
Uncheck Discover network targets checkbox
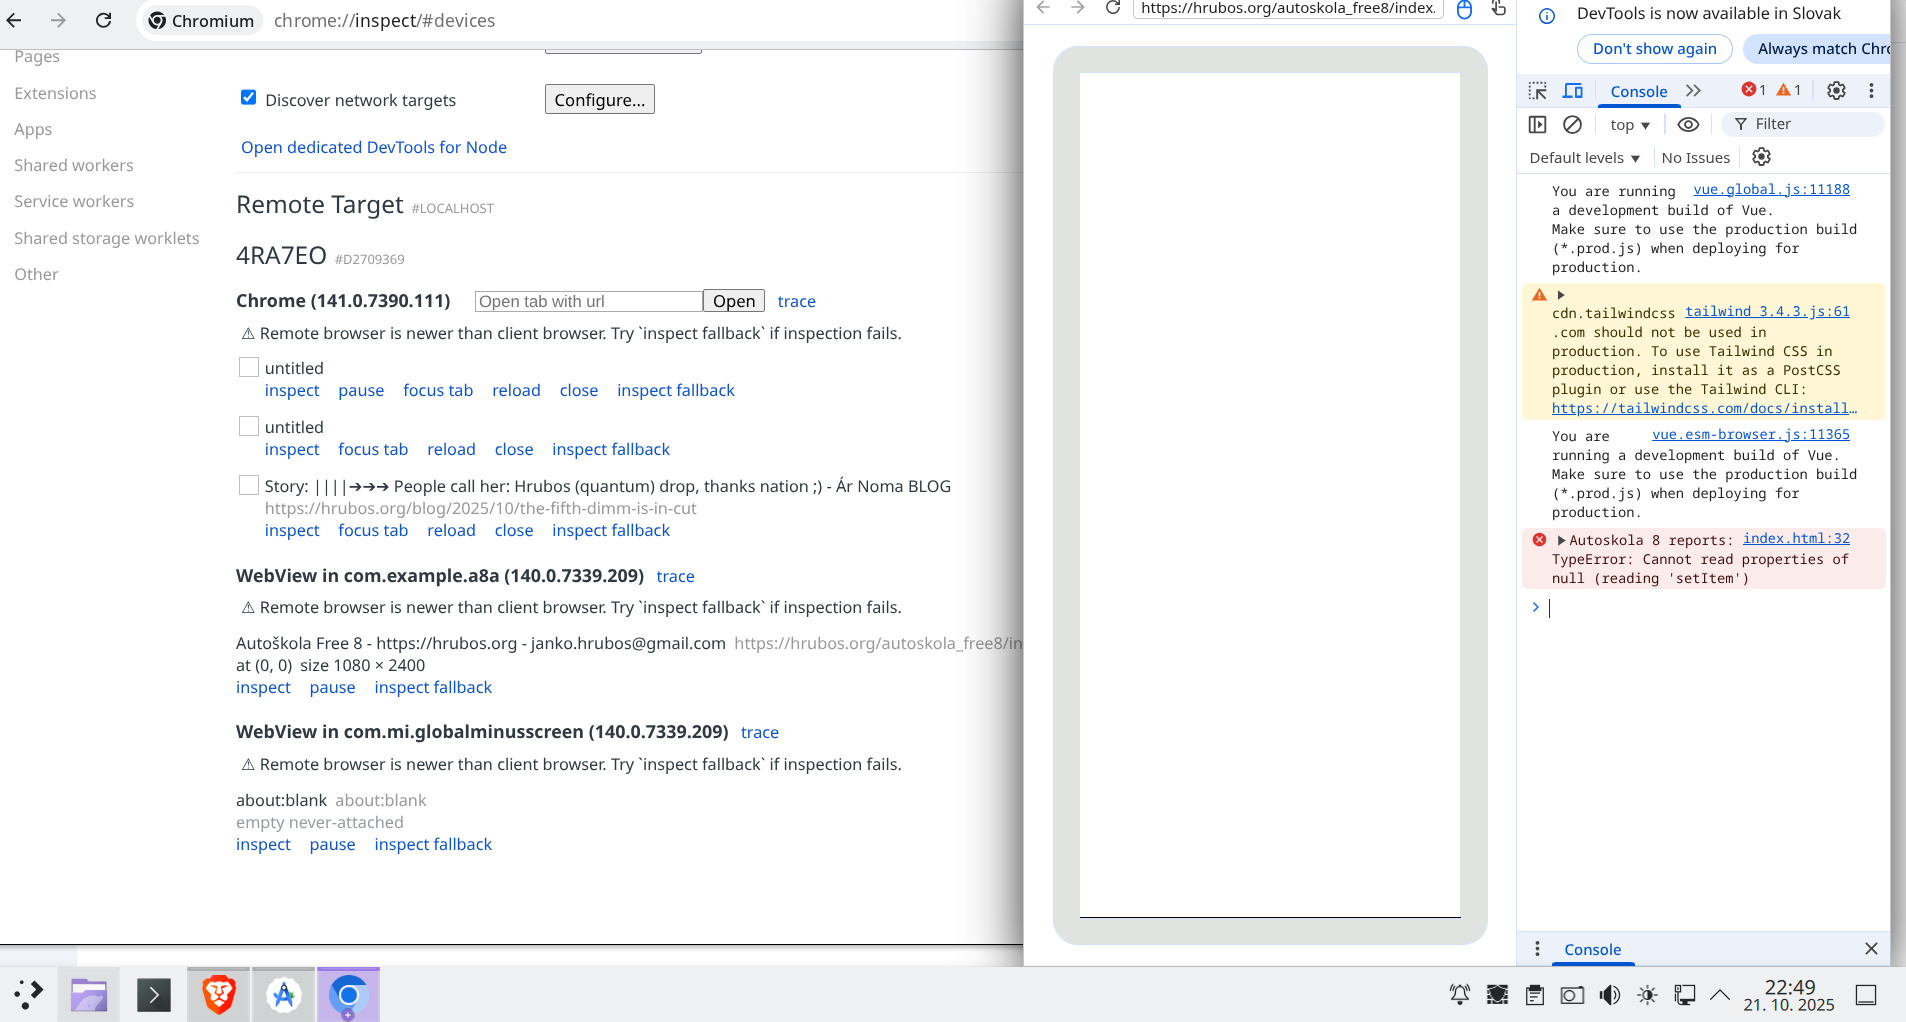point(249,98)
